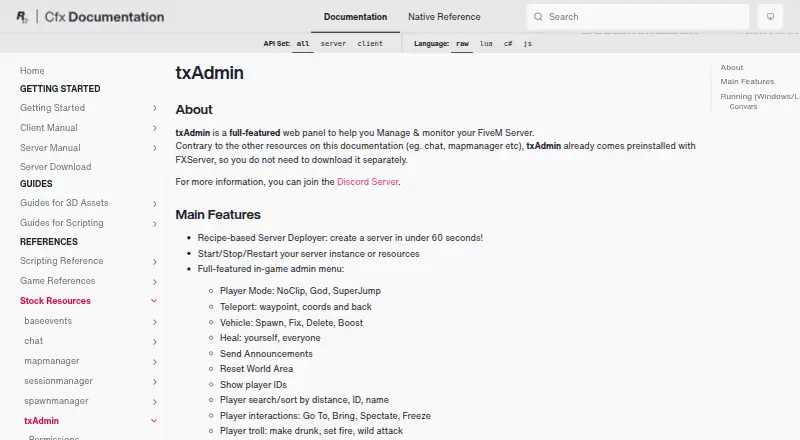Open Stock Resources section link
The width and height of the screenshot is (800, 440).
[x=55, y=301]
